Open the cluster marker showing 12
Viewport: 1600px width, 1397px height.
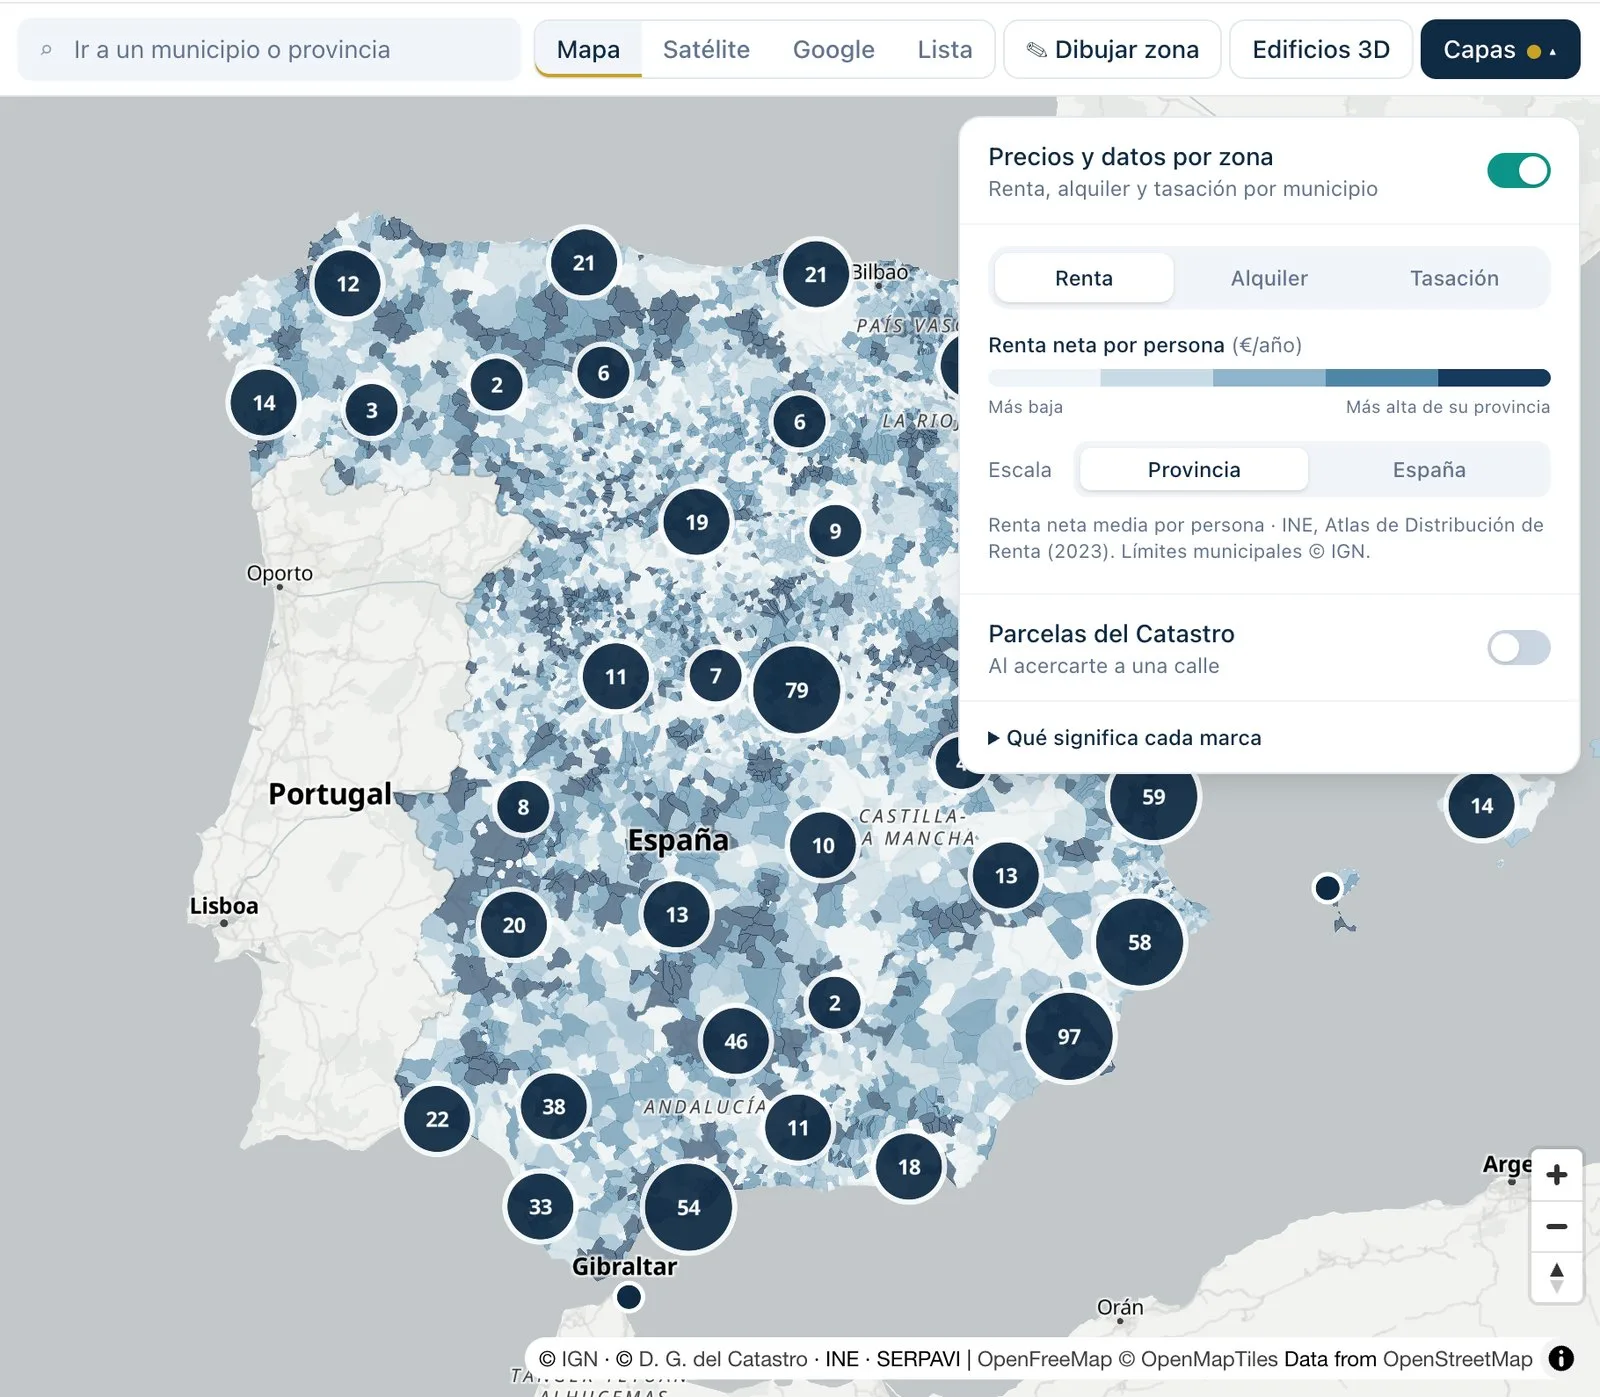347,284
